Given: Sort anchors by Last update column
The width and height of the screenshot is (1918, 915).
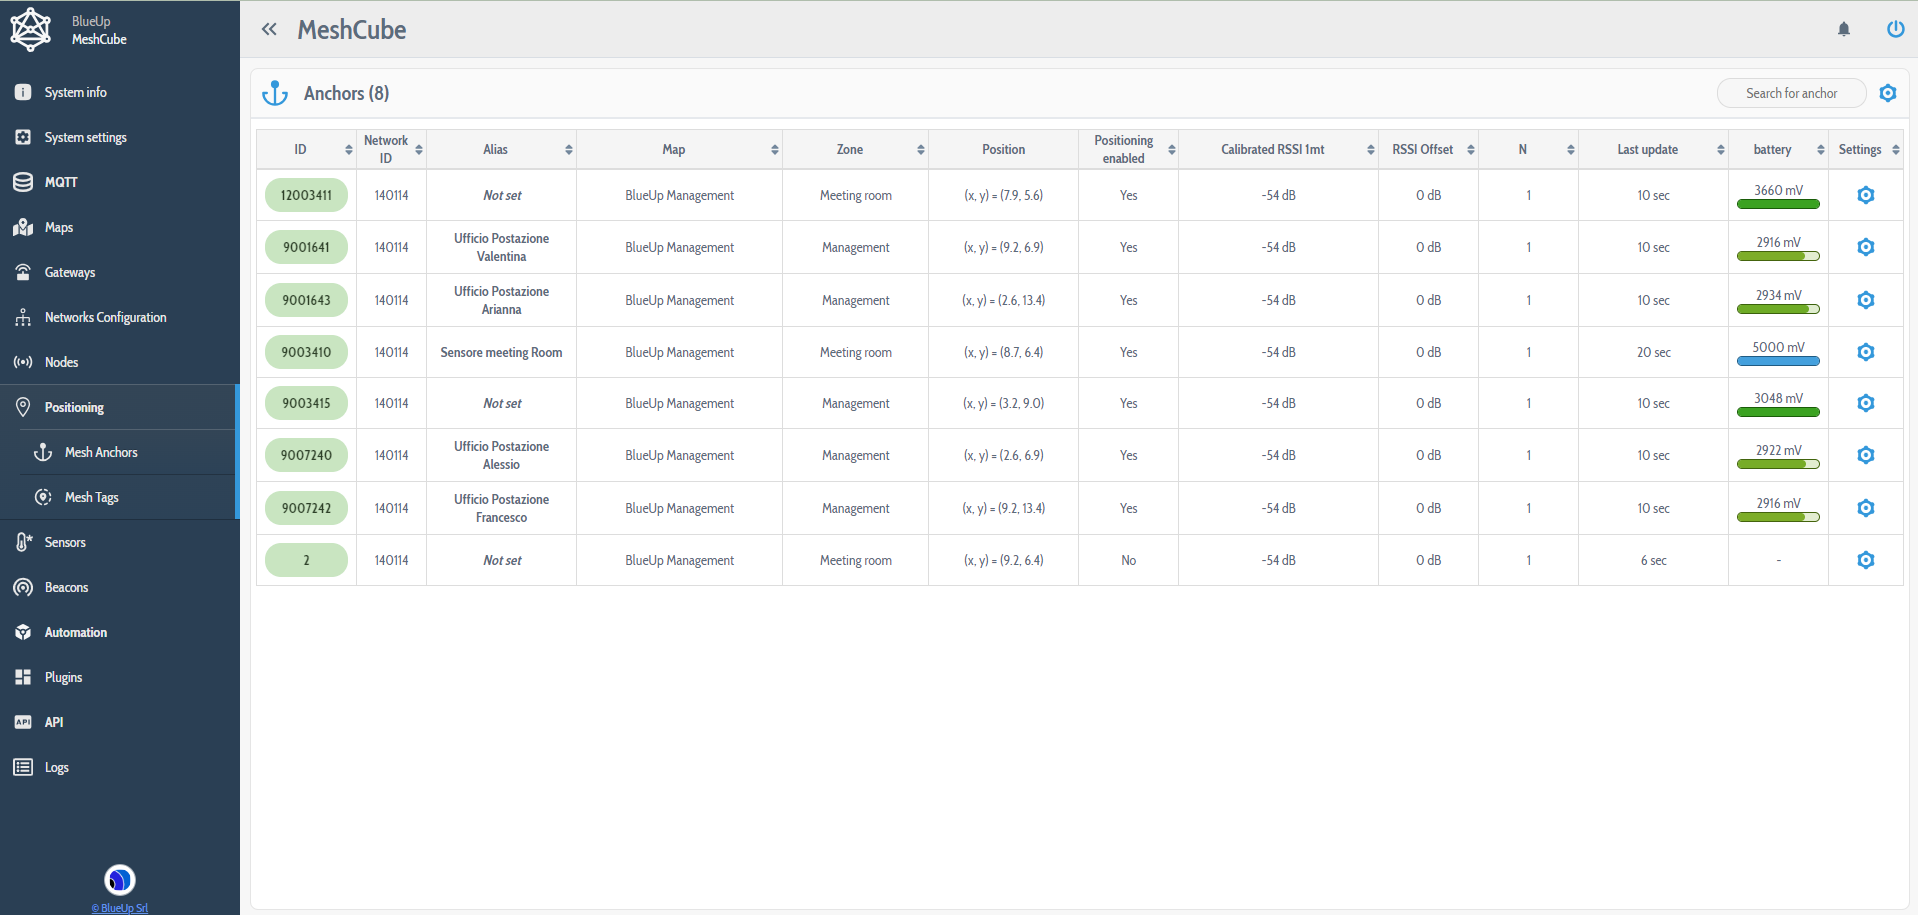Looking at the screenshot, I should (x=1653, y=149).
